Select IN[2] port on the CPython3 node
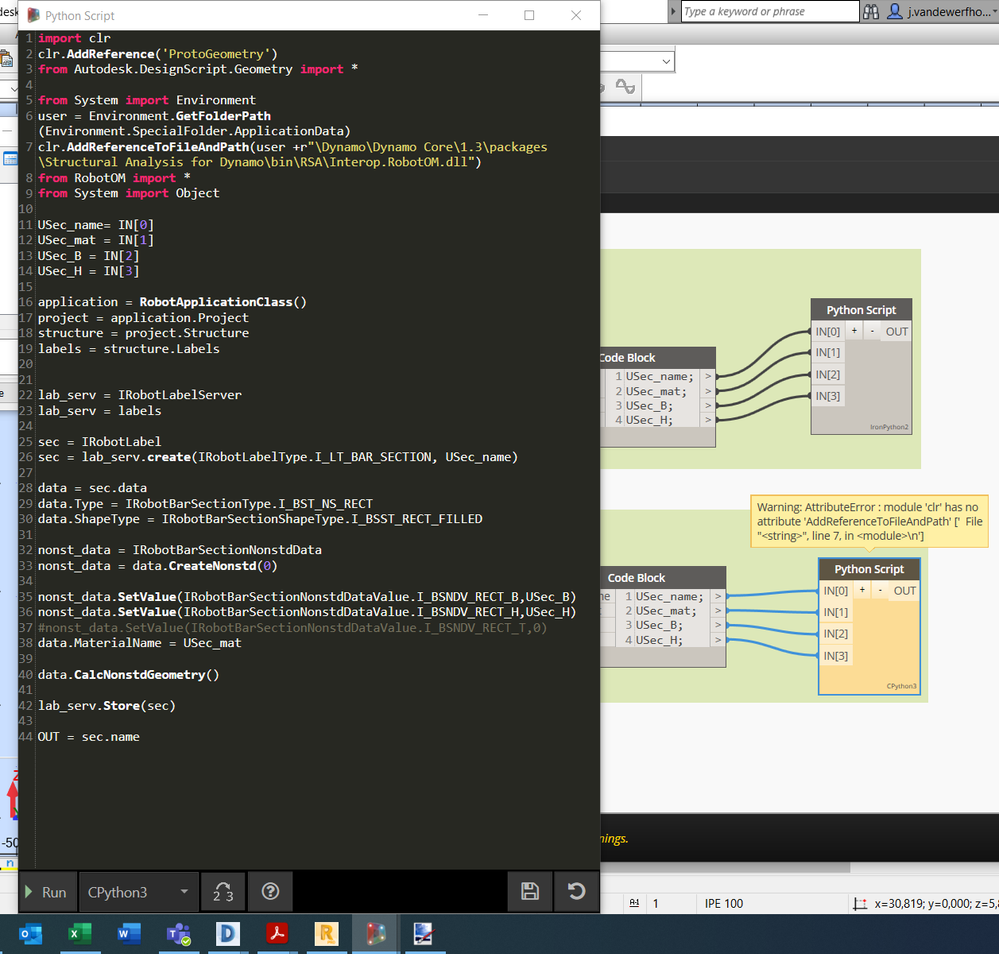The width and height of the screenshot is (999, 954). click(835, 634)
